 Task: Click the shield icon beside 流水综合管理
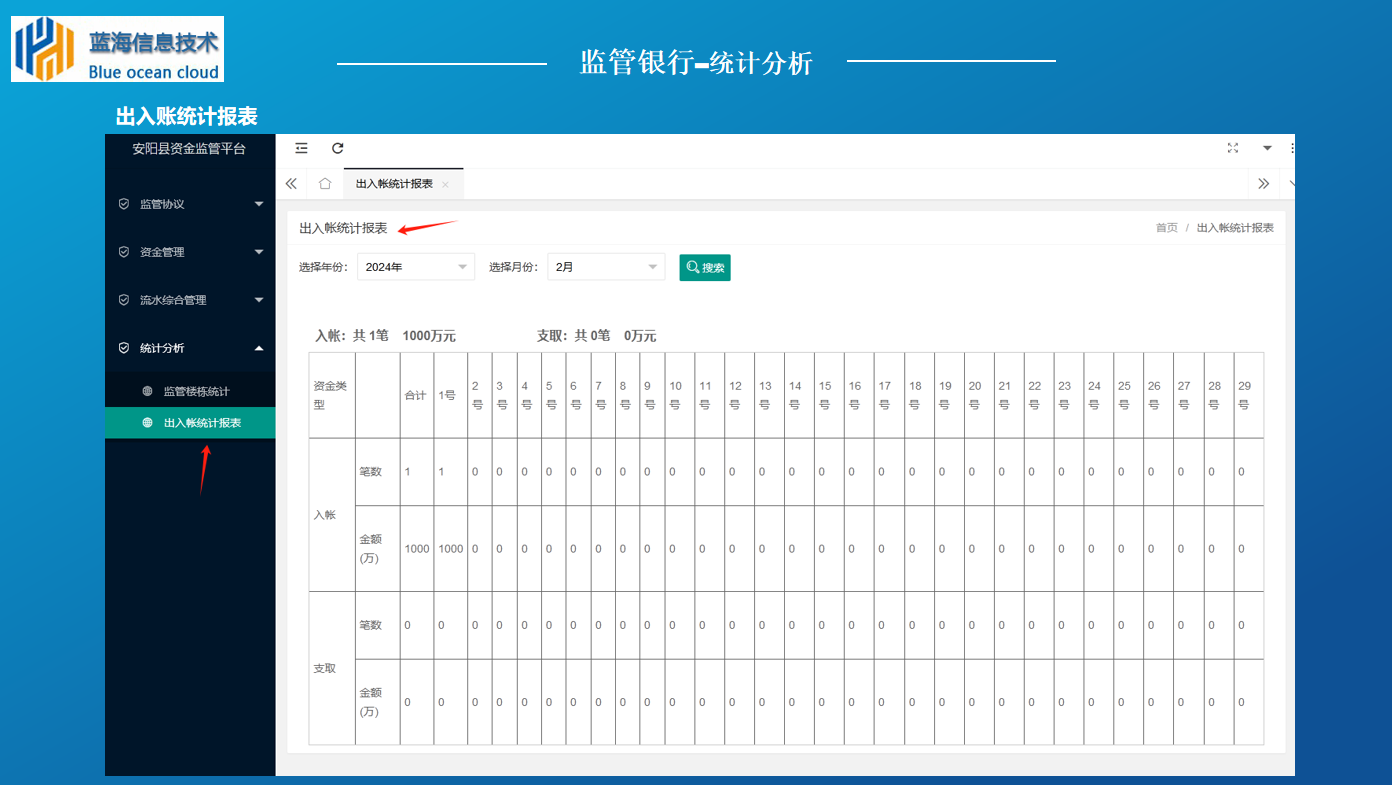click(124, 300)
